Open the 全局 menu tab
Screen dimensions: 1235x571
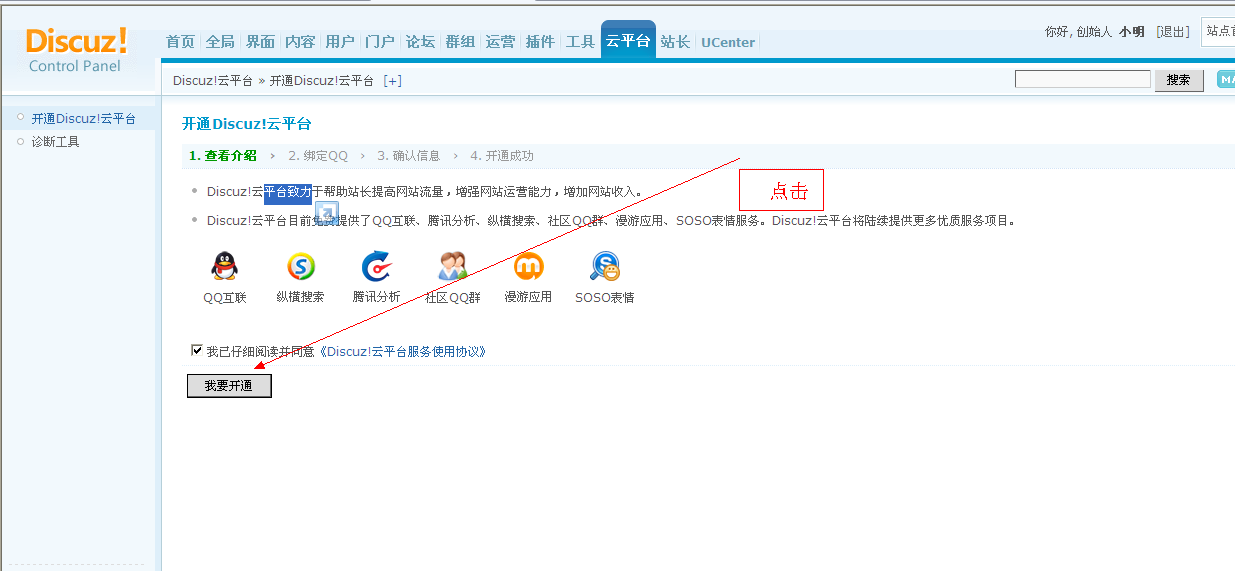[220, 42]
